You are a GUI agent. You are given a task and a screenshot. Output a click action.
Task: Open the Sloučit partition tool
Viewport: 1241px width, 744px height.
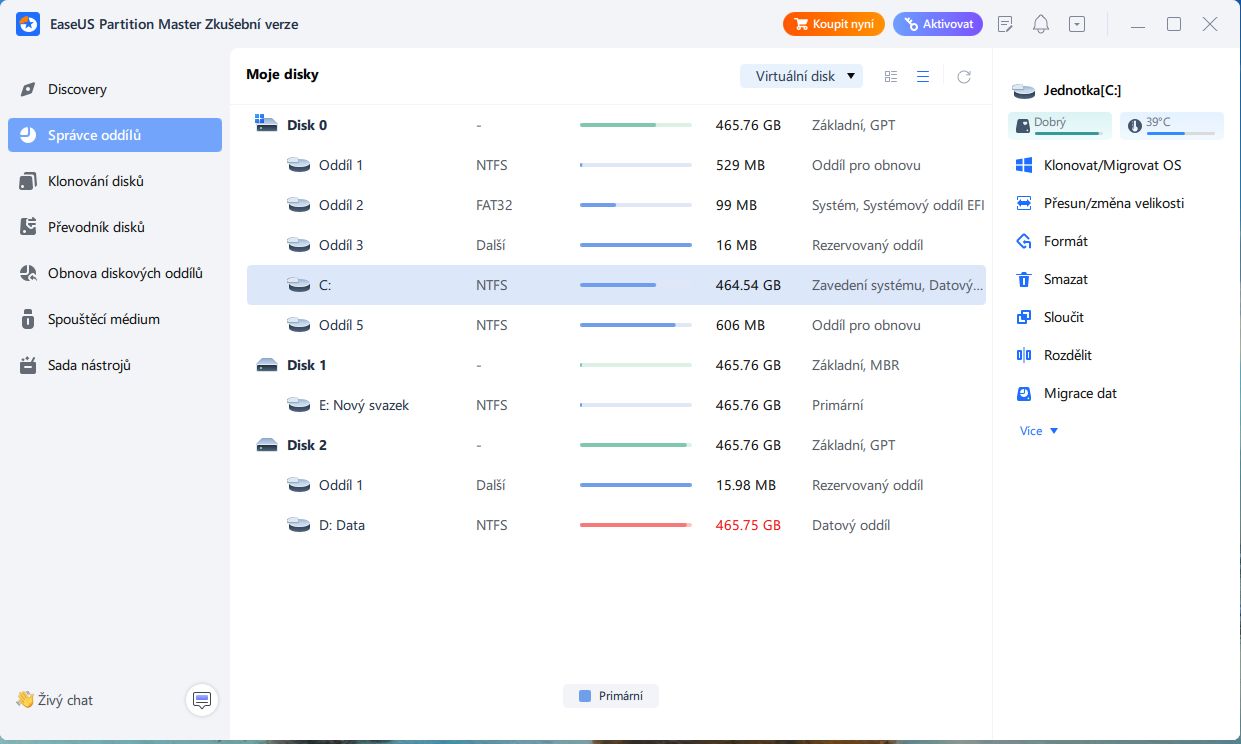1023,316
